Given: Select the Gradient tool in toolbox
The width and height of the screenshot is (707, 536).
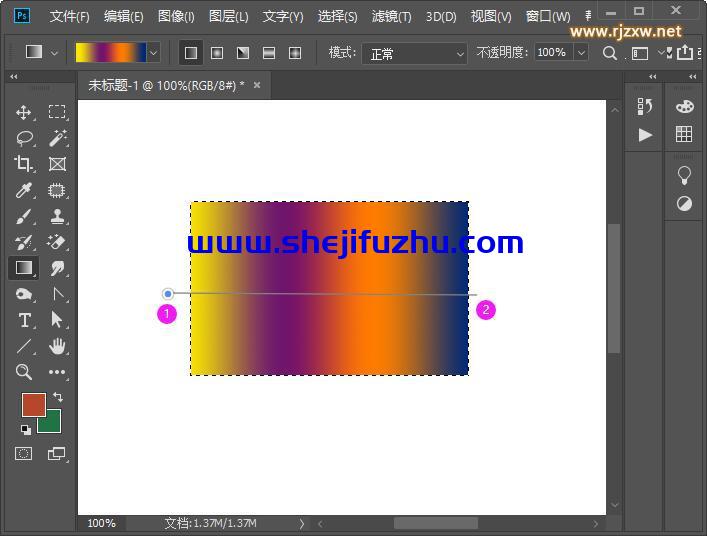Looking at the screenshot, I should (23, 268).
